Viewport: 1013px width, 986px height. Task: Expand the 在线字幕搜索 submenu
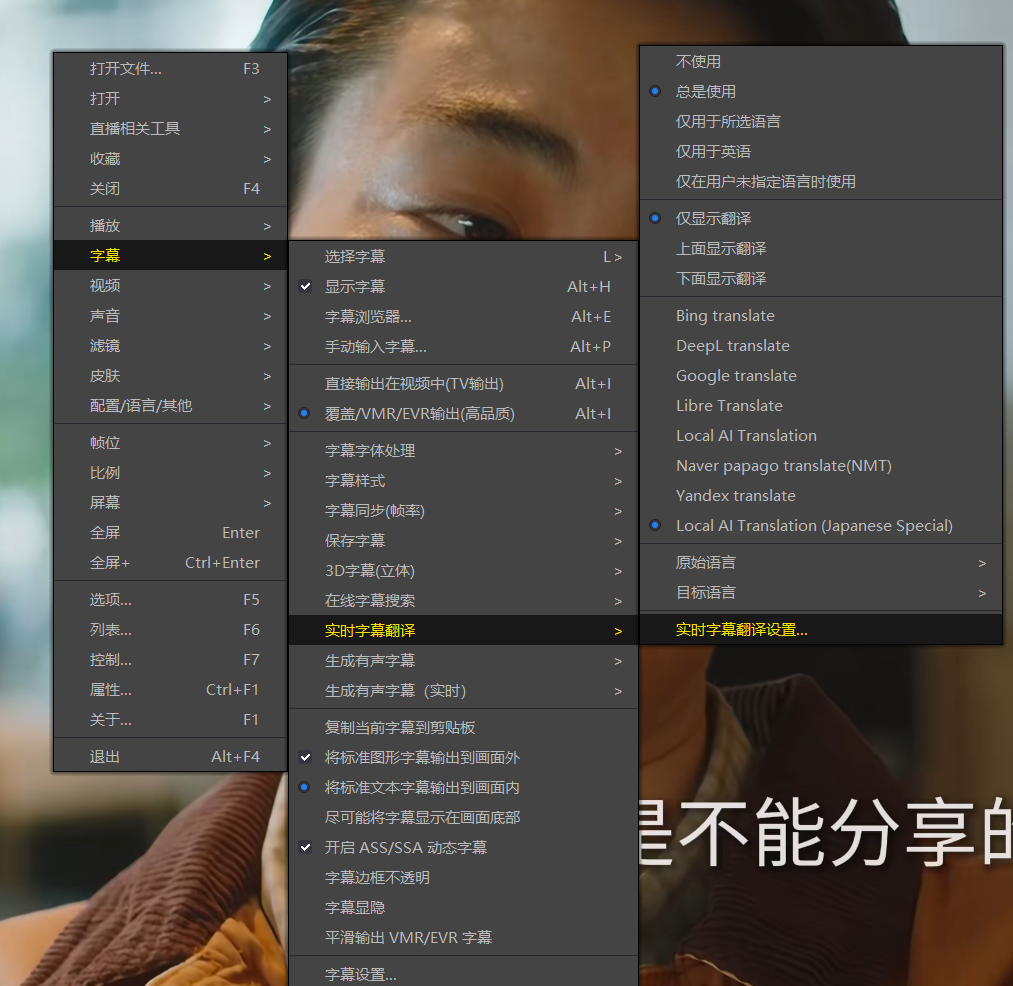click(x=463, y=600)
